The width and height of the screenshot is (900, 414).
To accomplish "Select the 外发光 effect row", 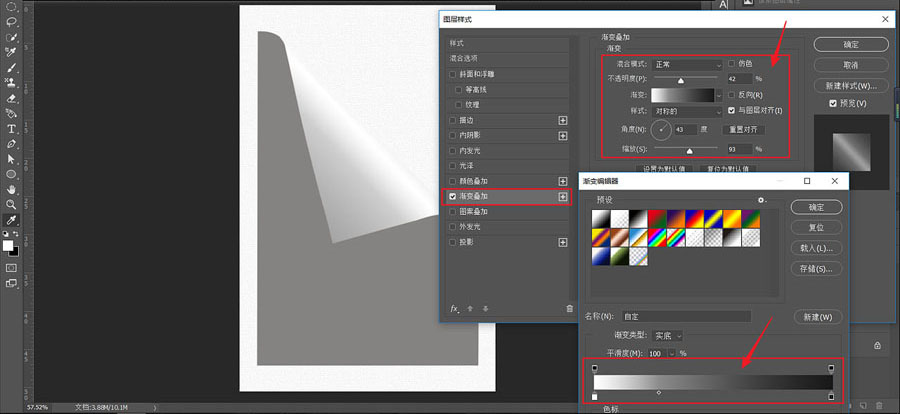I will (x=509, y=227).
